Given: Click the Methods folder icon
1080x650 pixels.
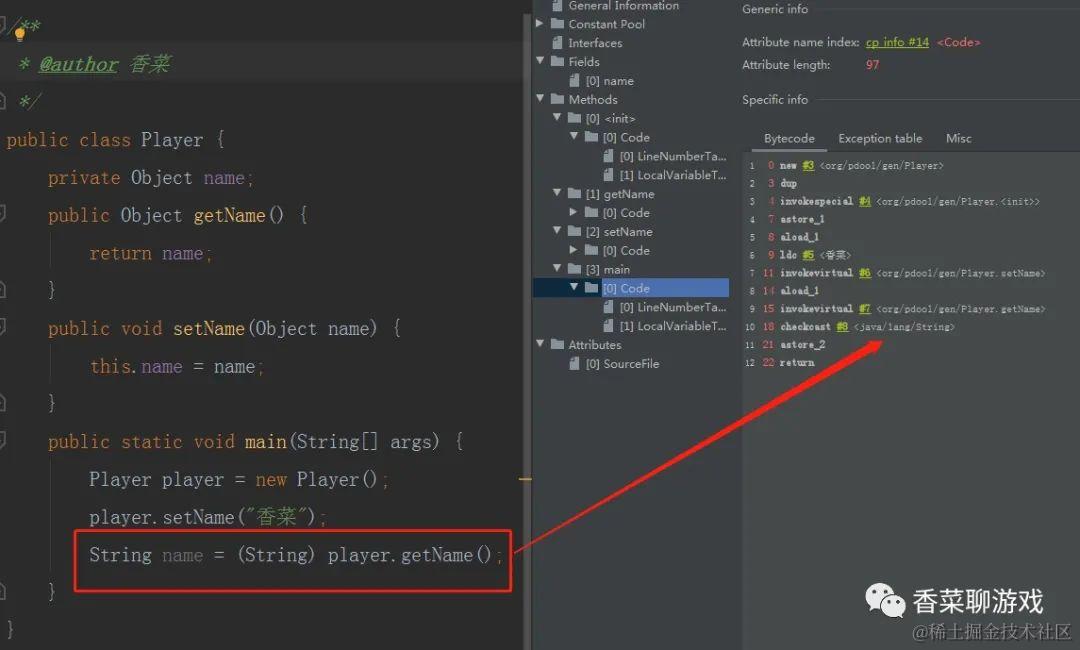Looking at the screenshot, I should click(x=558, y=98).
